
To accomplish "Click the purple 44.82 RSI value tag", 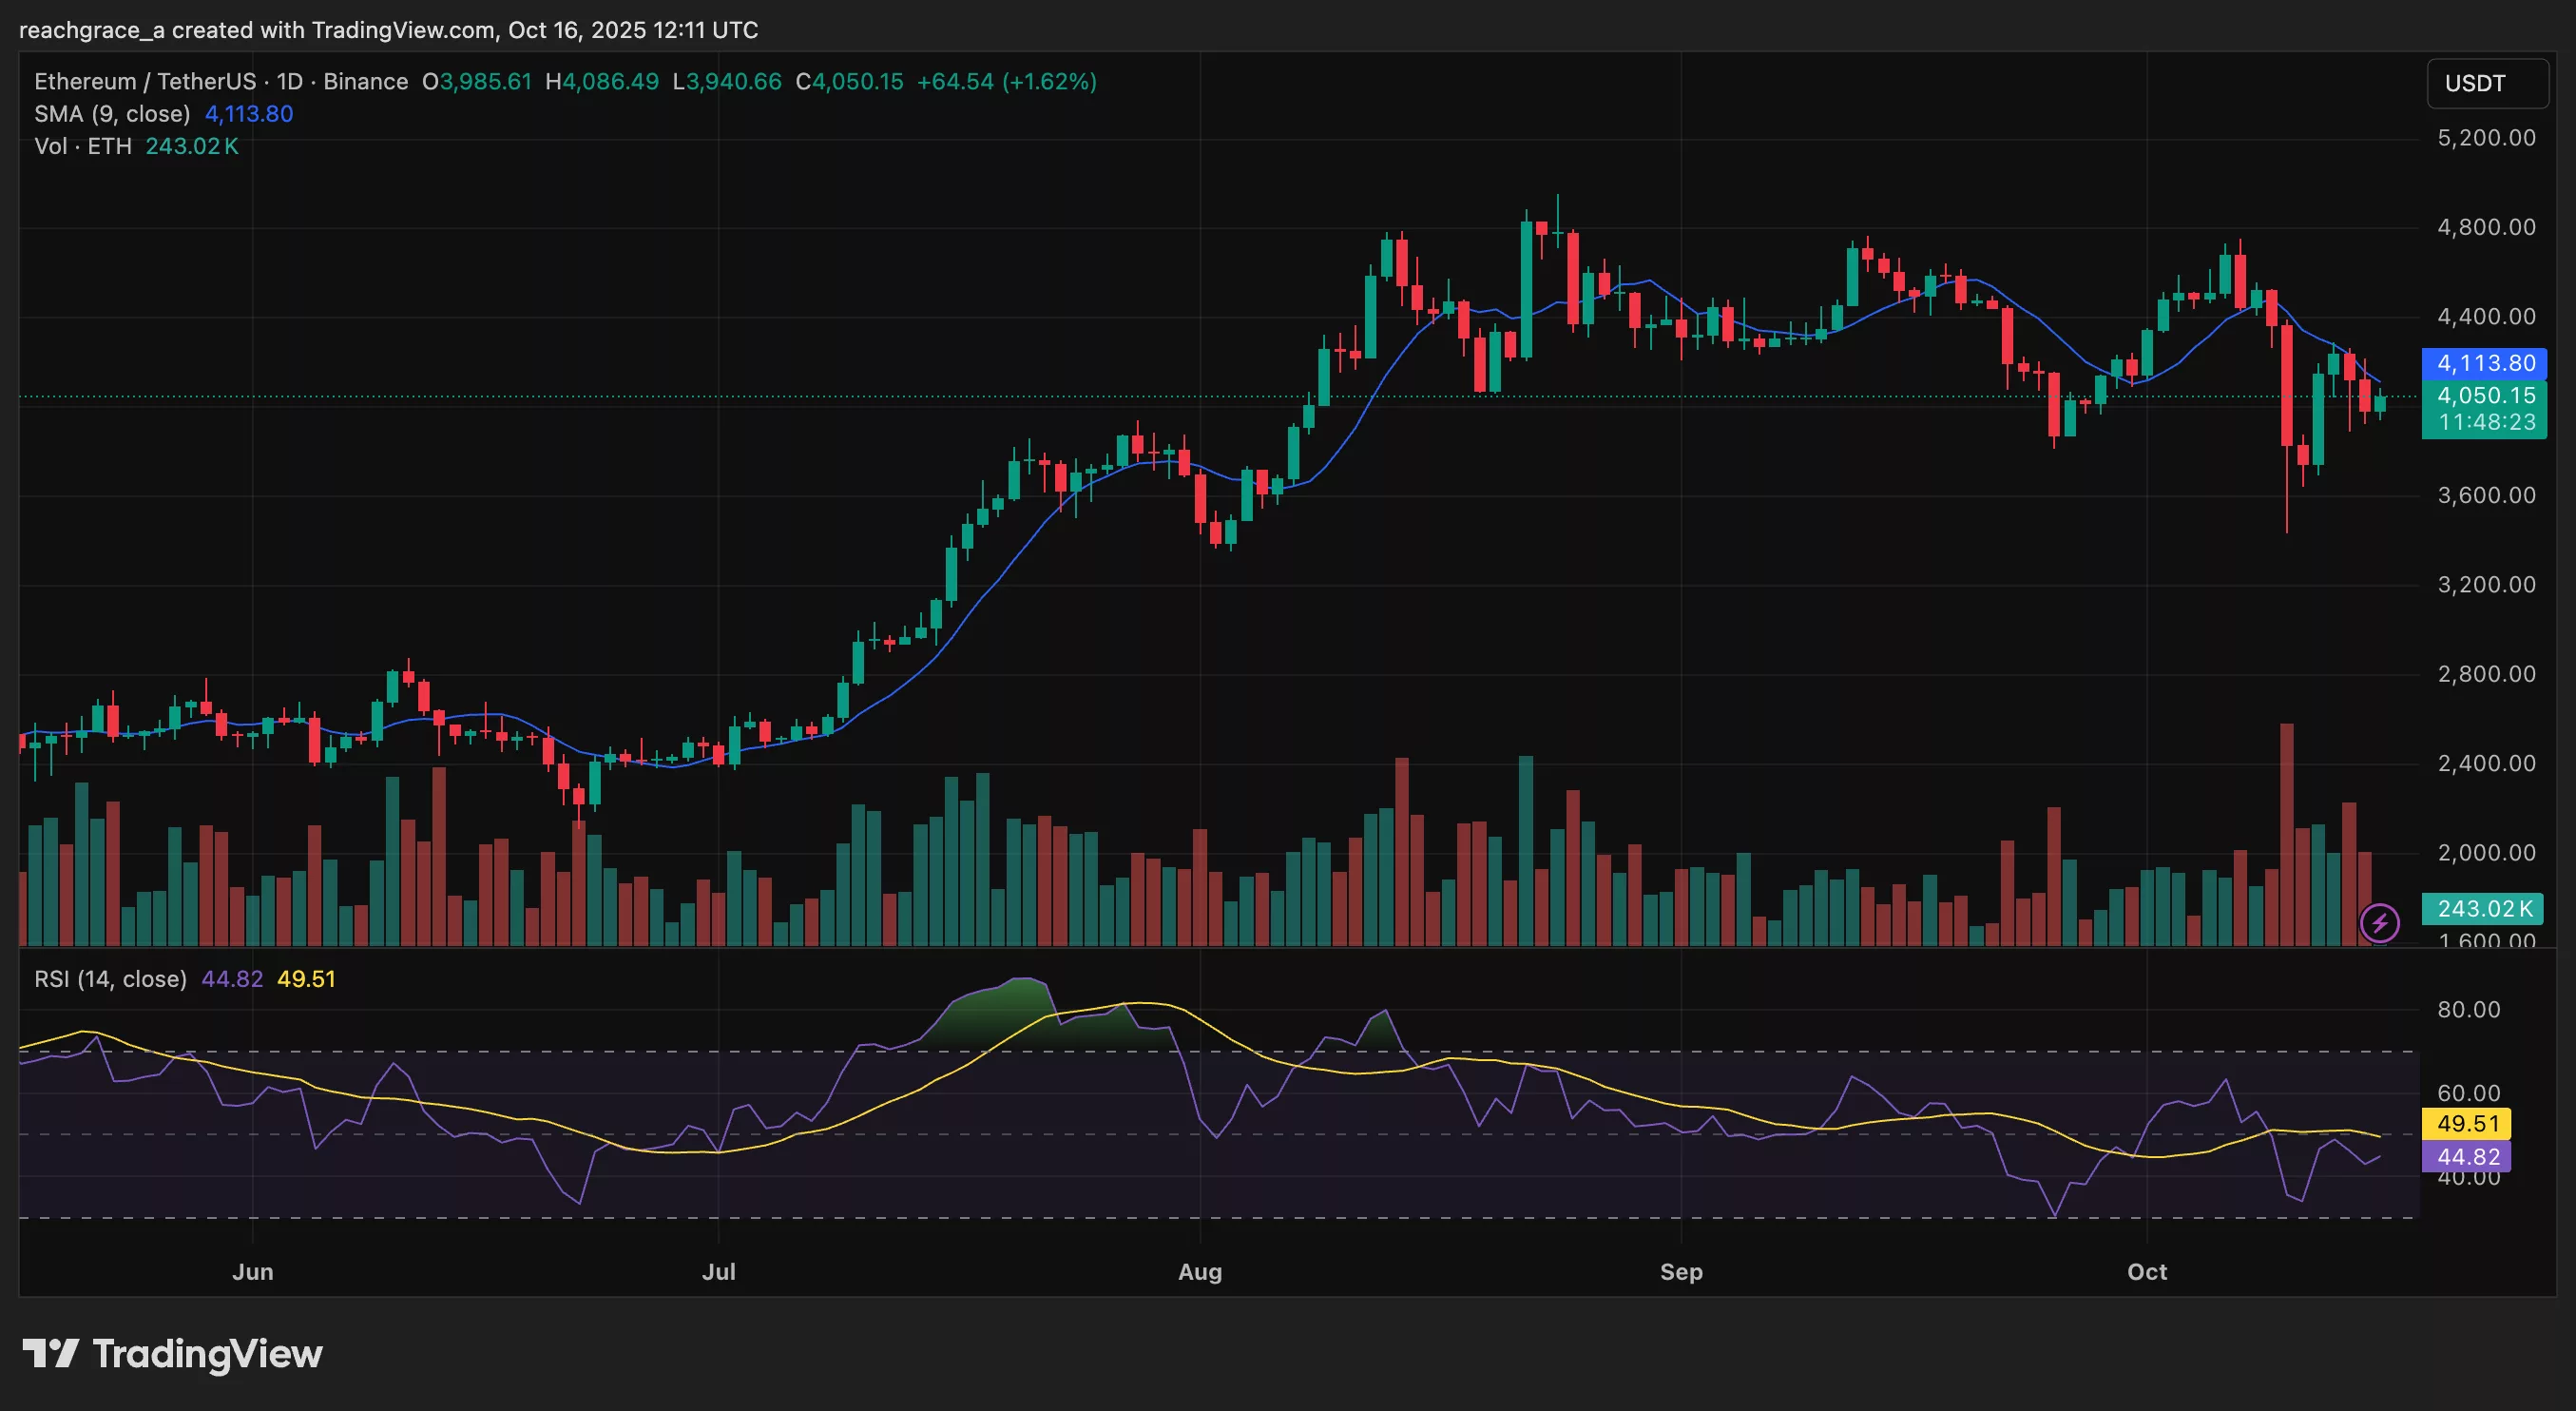I will click(x=2467, y=1156).
